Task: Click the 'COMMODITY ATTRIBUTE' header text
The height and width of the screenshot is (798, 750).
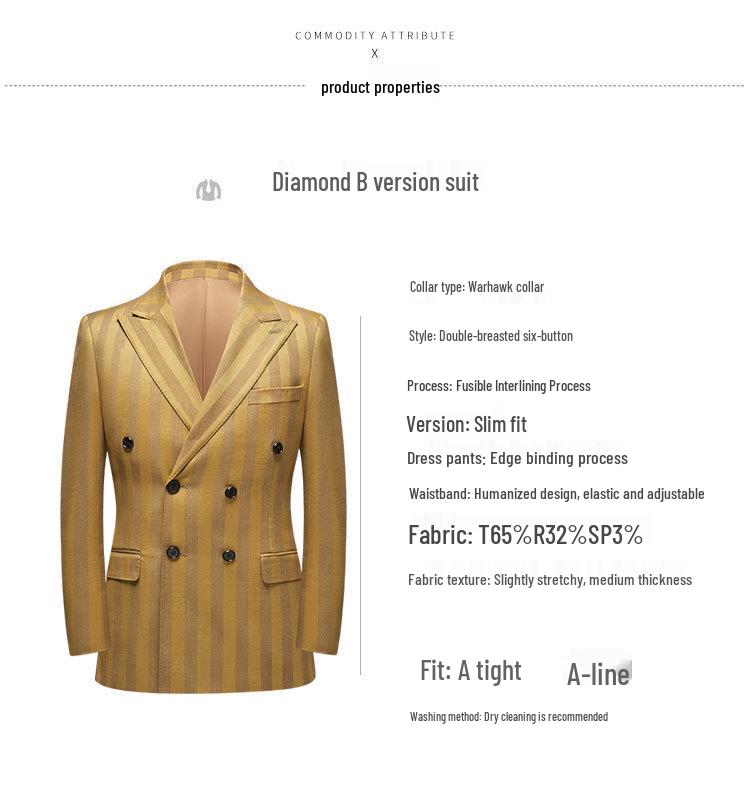Action: tap(375, 36)
